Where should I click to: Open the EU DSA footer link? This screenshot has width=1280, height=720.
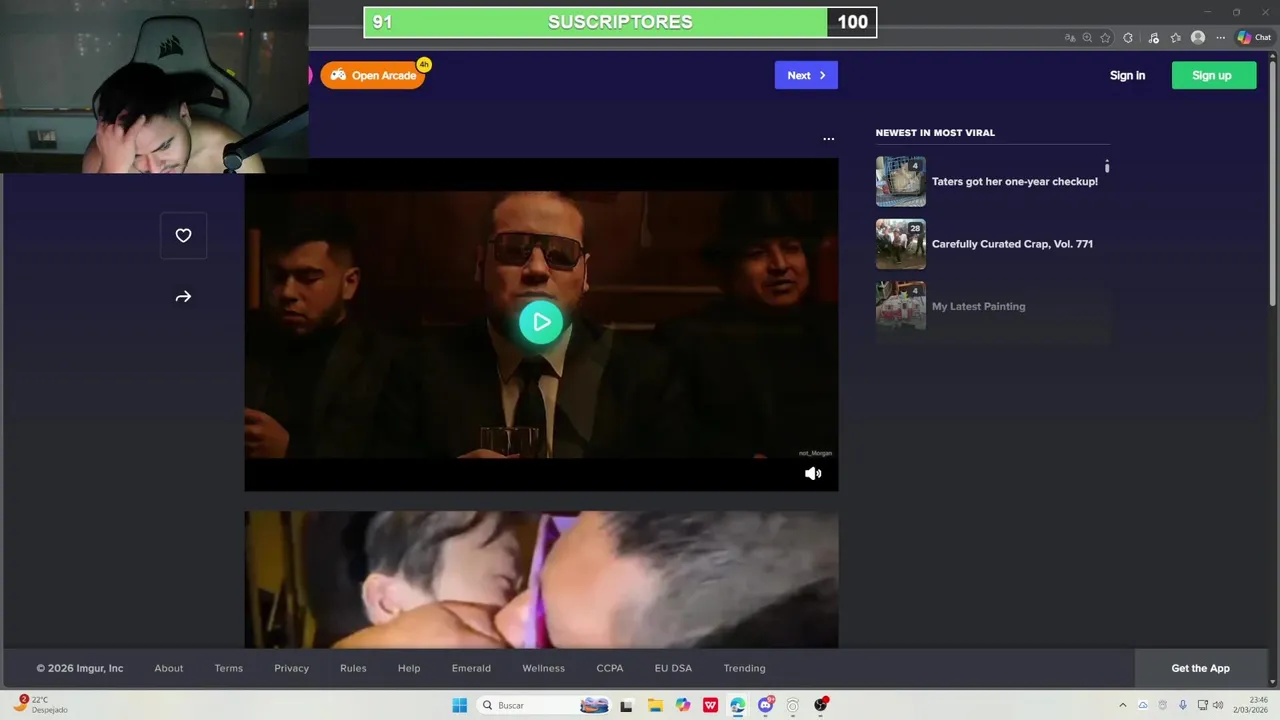pyautogui.click(x=673, y=668)
